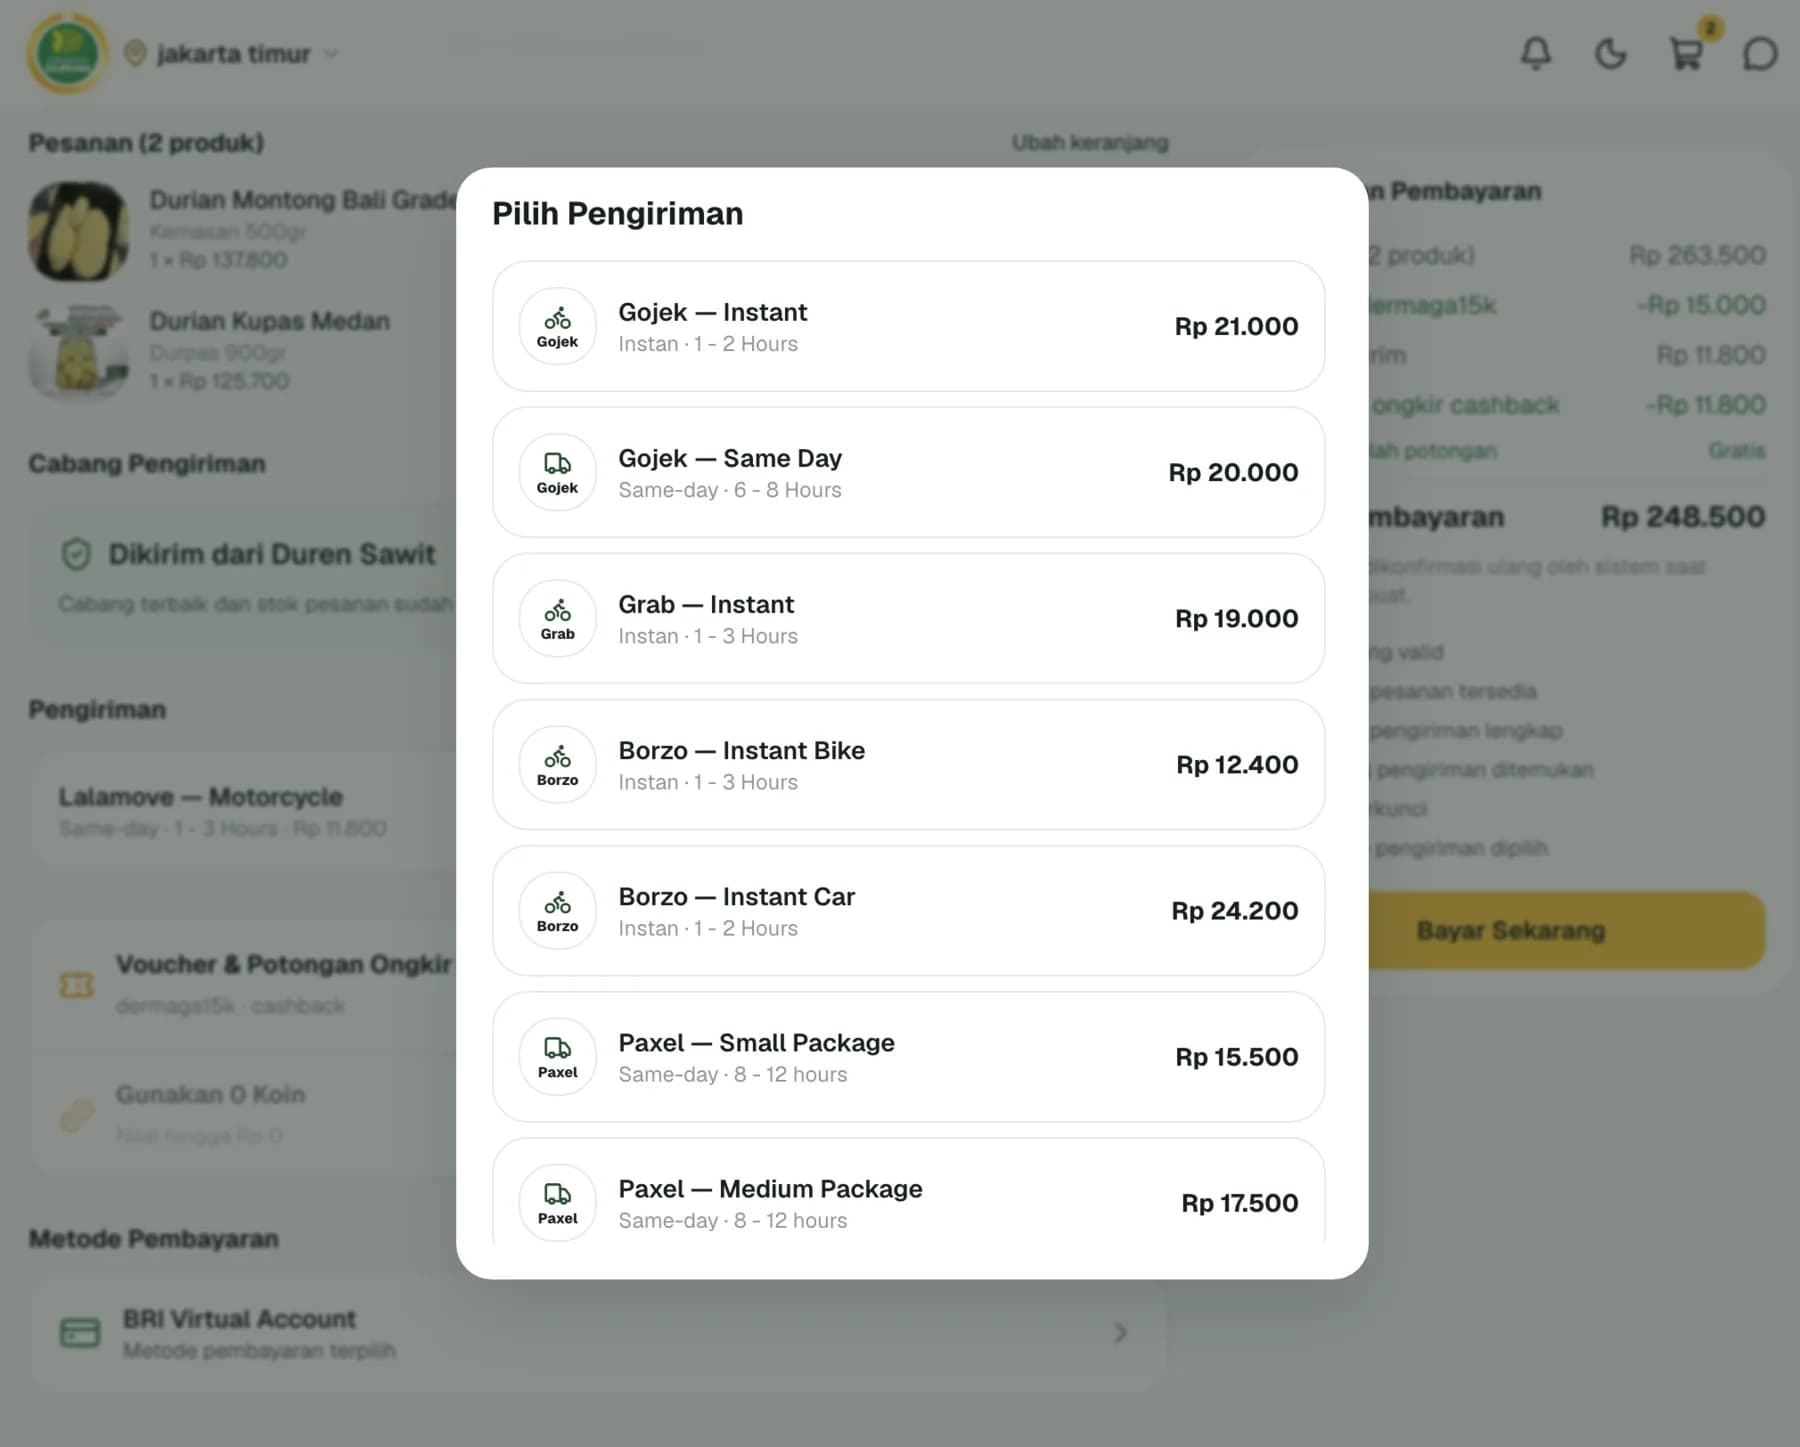1800x1447 pixels.
Task: Click the Durian Kupas Medan product thumbnail
Action: 78,351
